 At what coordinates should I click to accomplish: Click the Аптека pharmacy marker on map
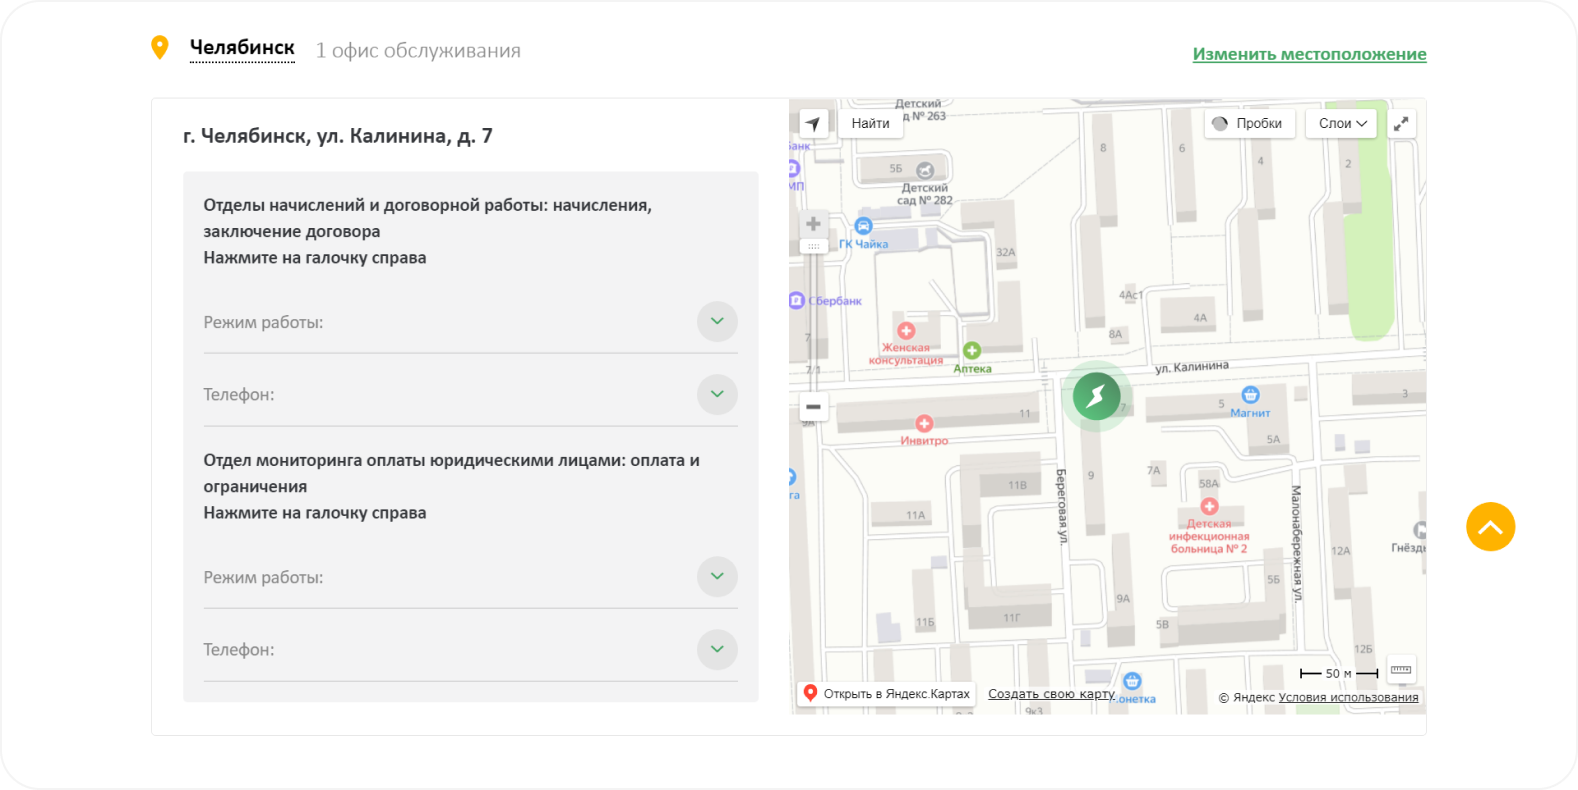[971, 351]
